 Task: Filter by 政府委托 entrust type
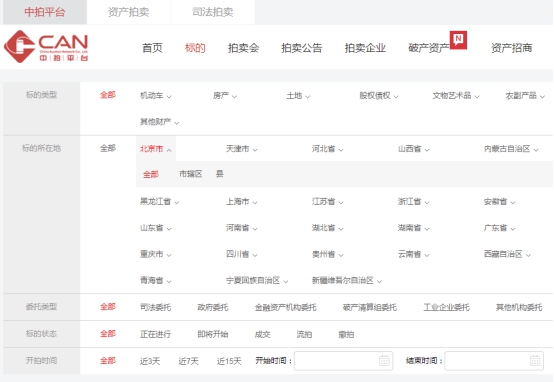click(x=213, y=307)
